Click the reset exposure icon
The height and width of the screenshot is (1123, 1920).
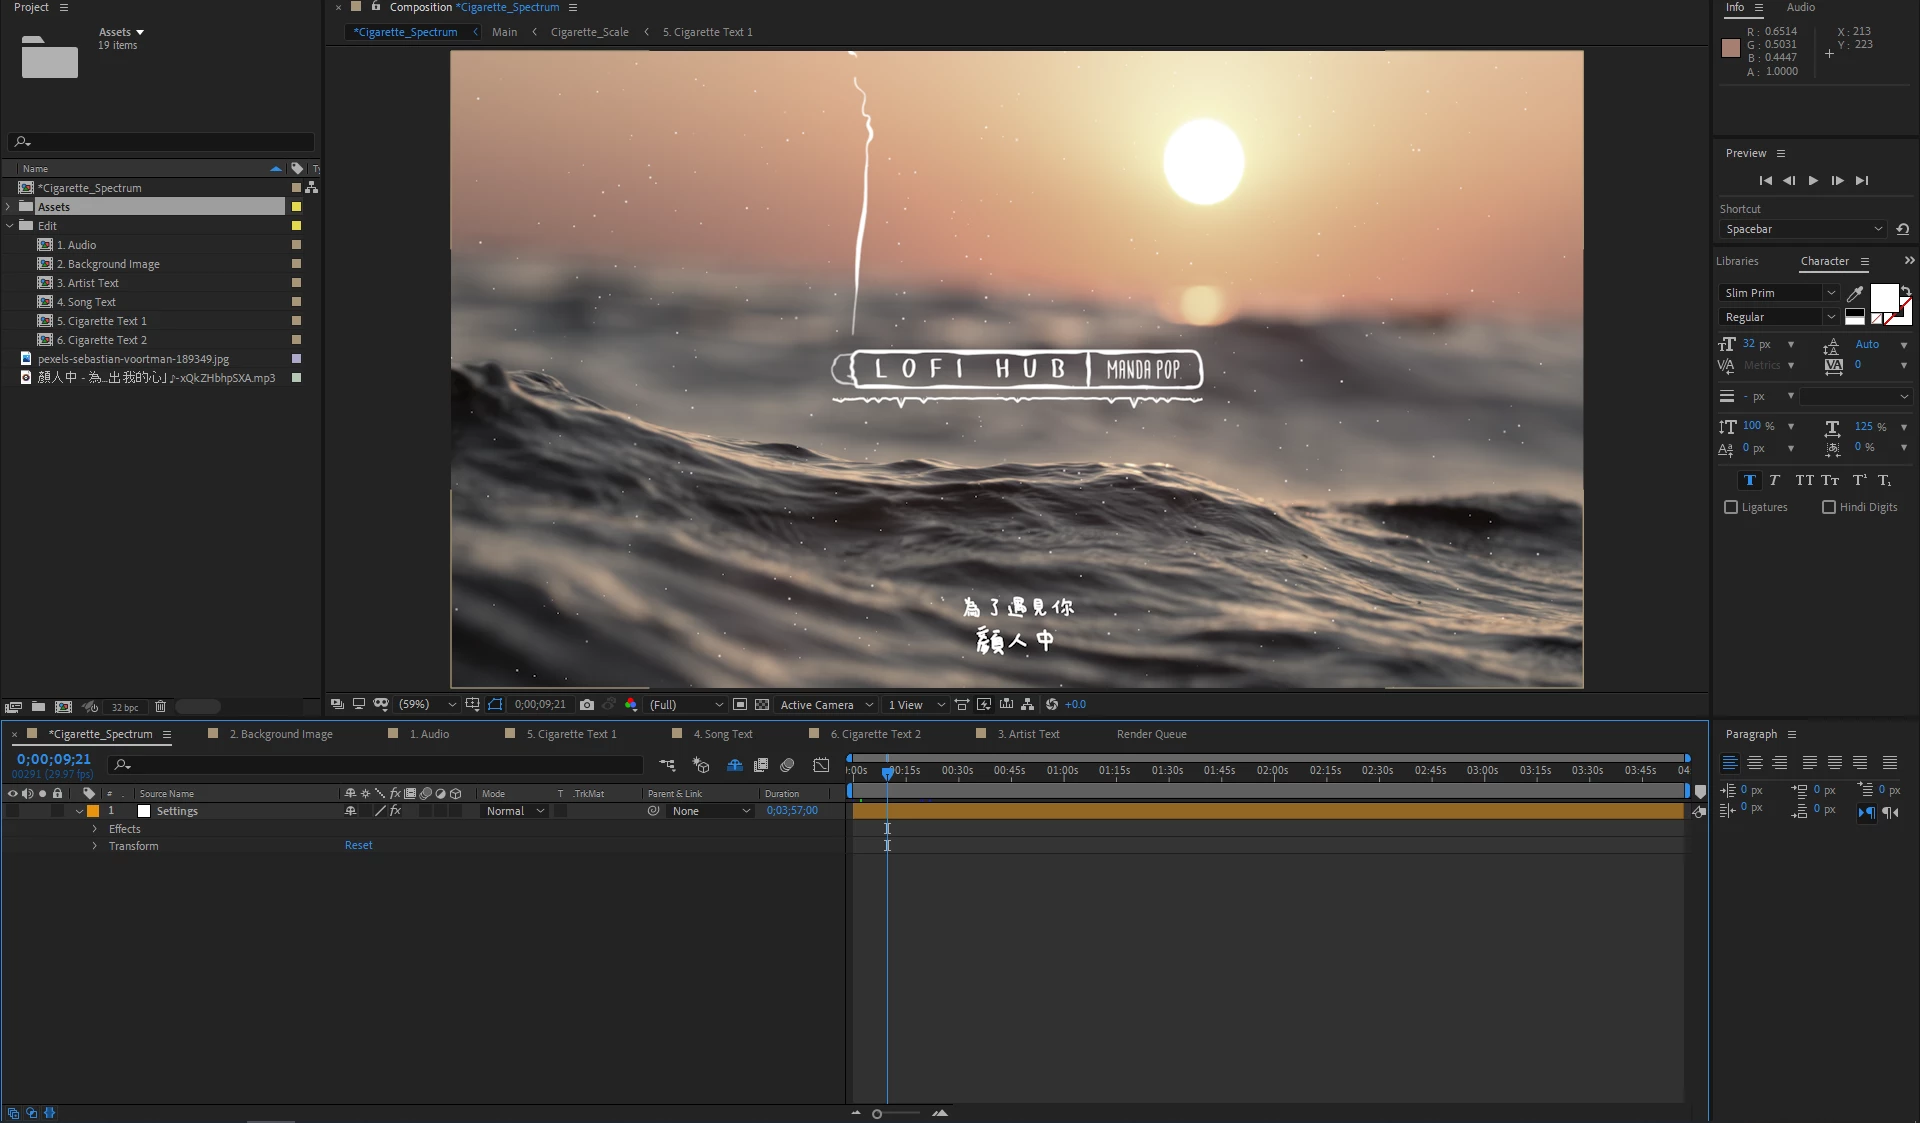[x=1052, y=705]
